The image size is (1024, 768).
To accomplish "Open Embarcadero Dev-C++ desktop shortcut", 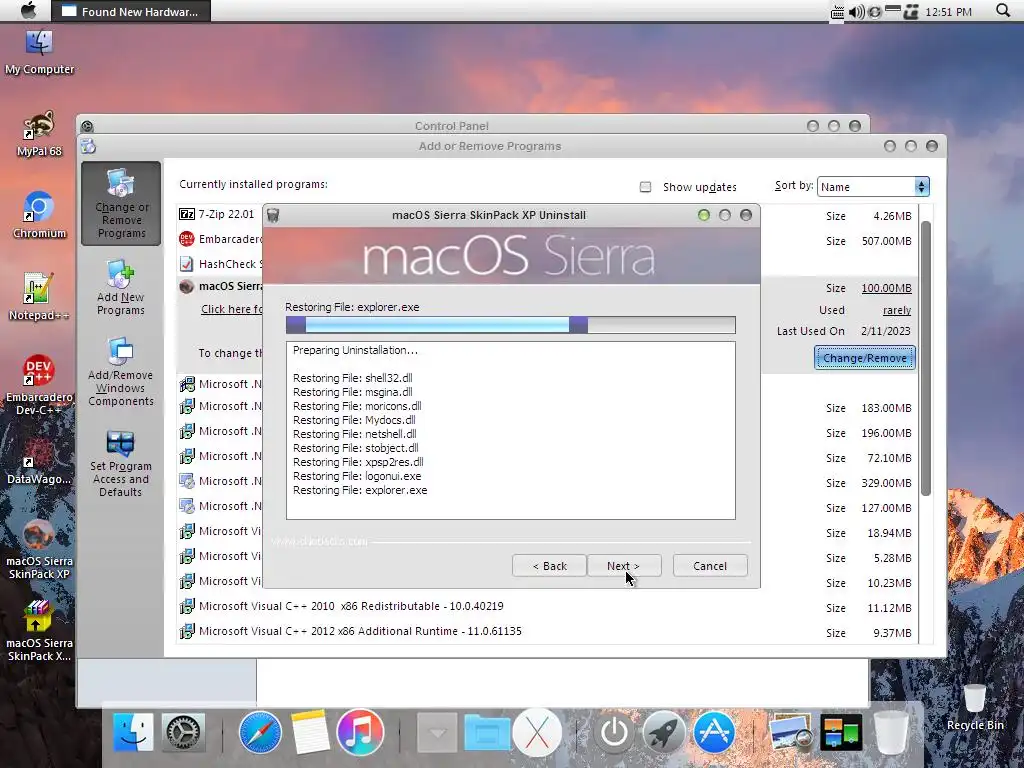I will point(39,385).
